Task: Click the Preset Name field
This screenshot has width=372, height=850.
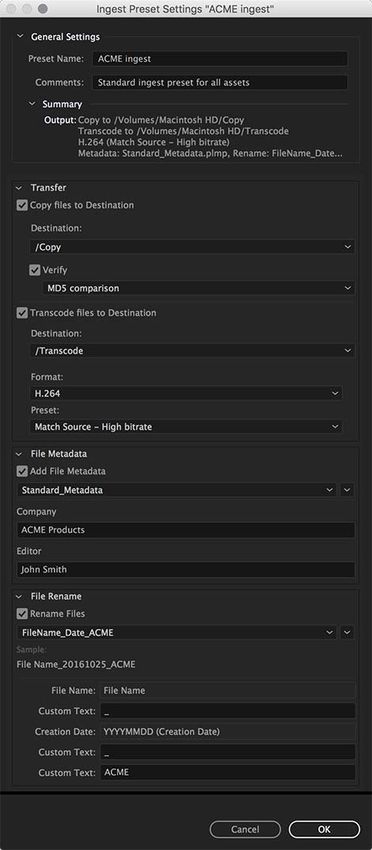Action: click(220, 59)
